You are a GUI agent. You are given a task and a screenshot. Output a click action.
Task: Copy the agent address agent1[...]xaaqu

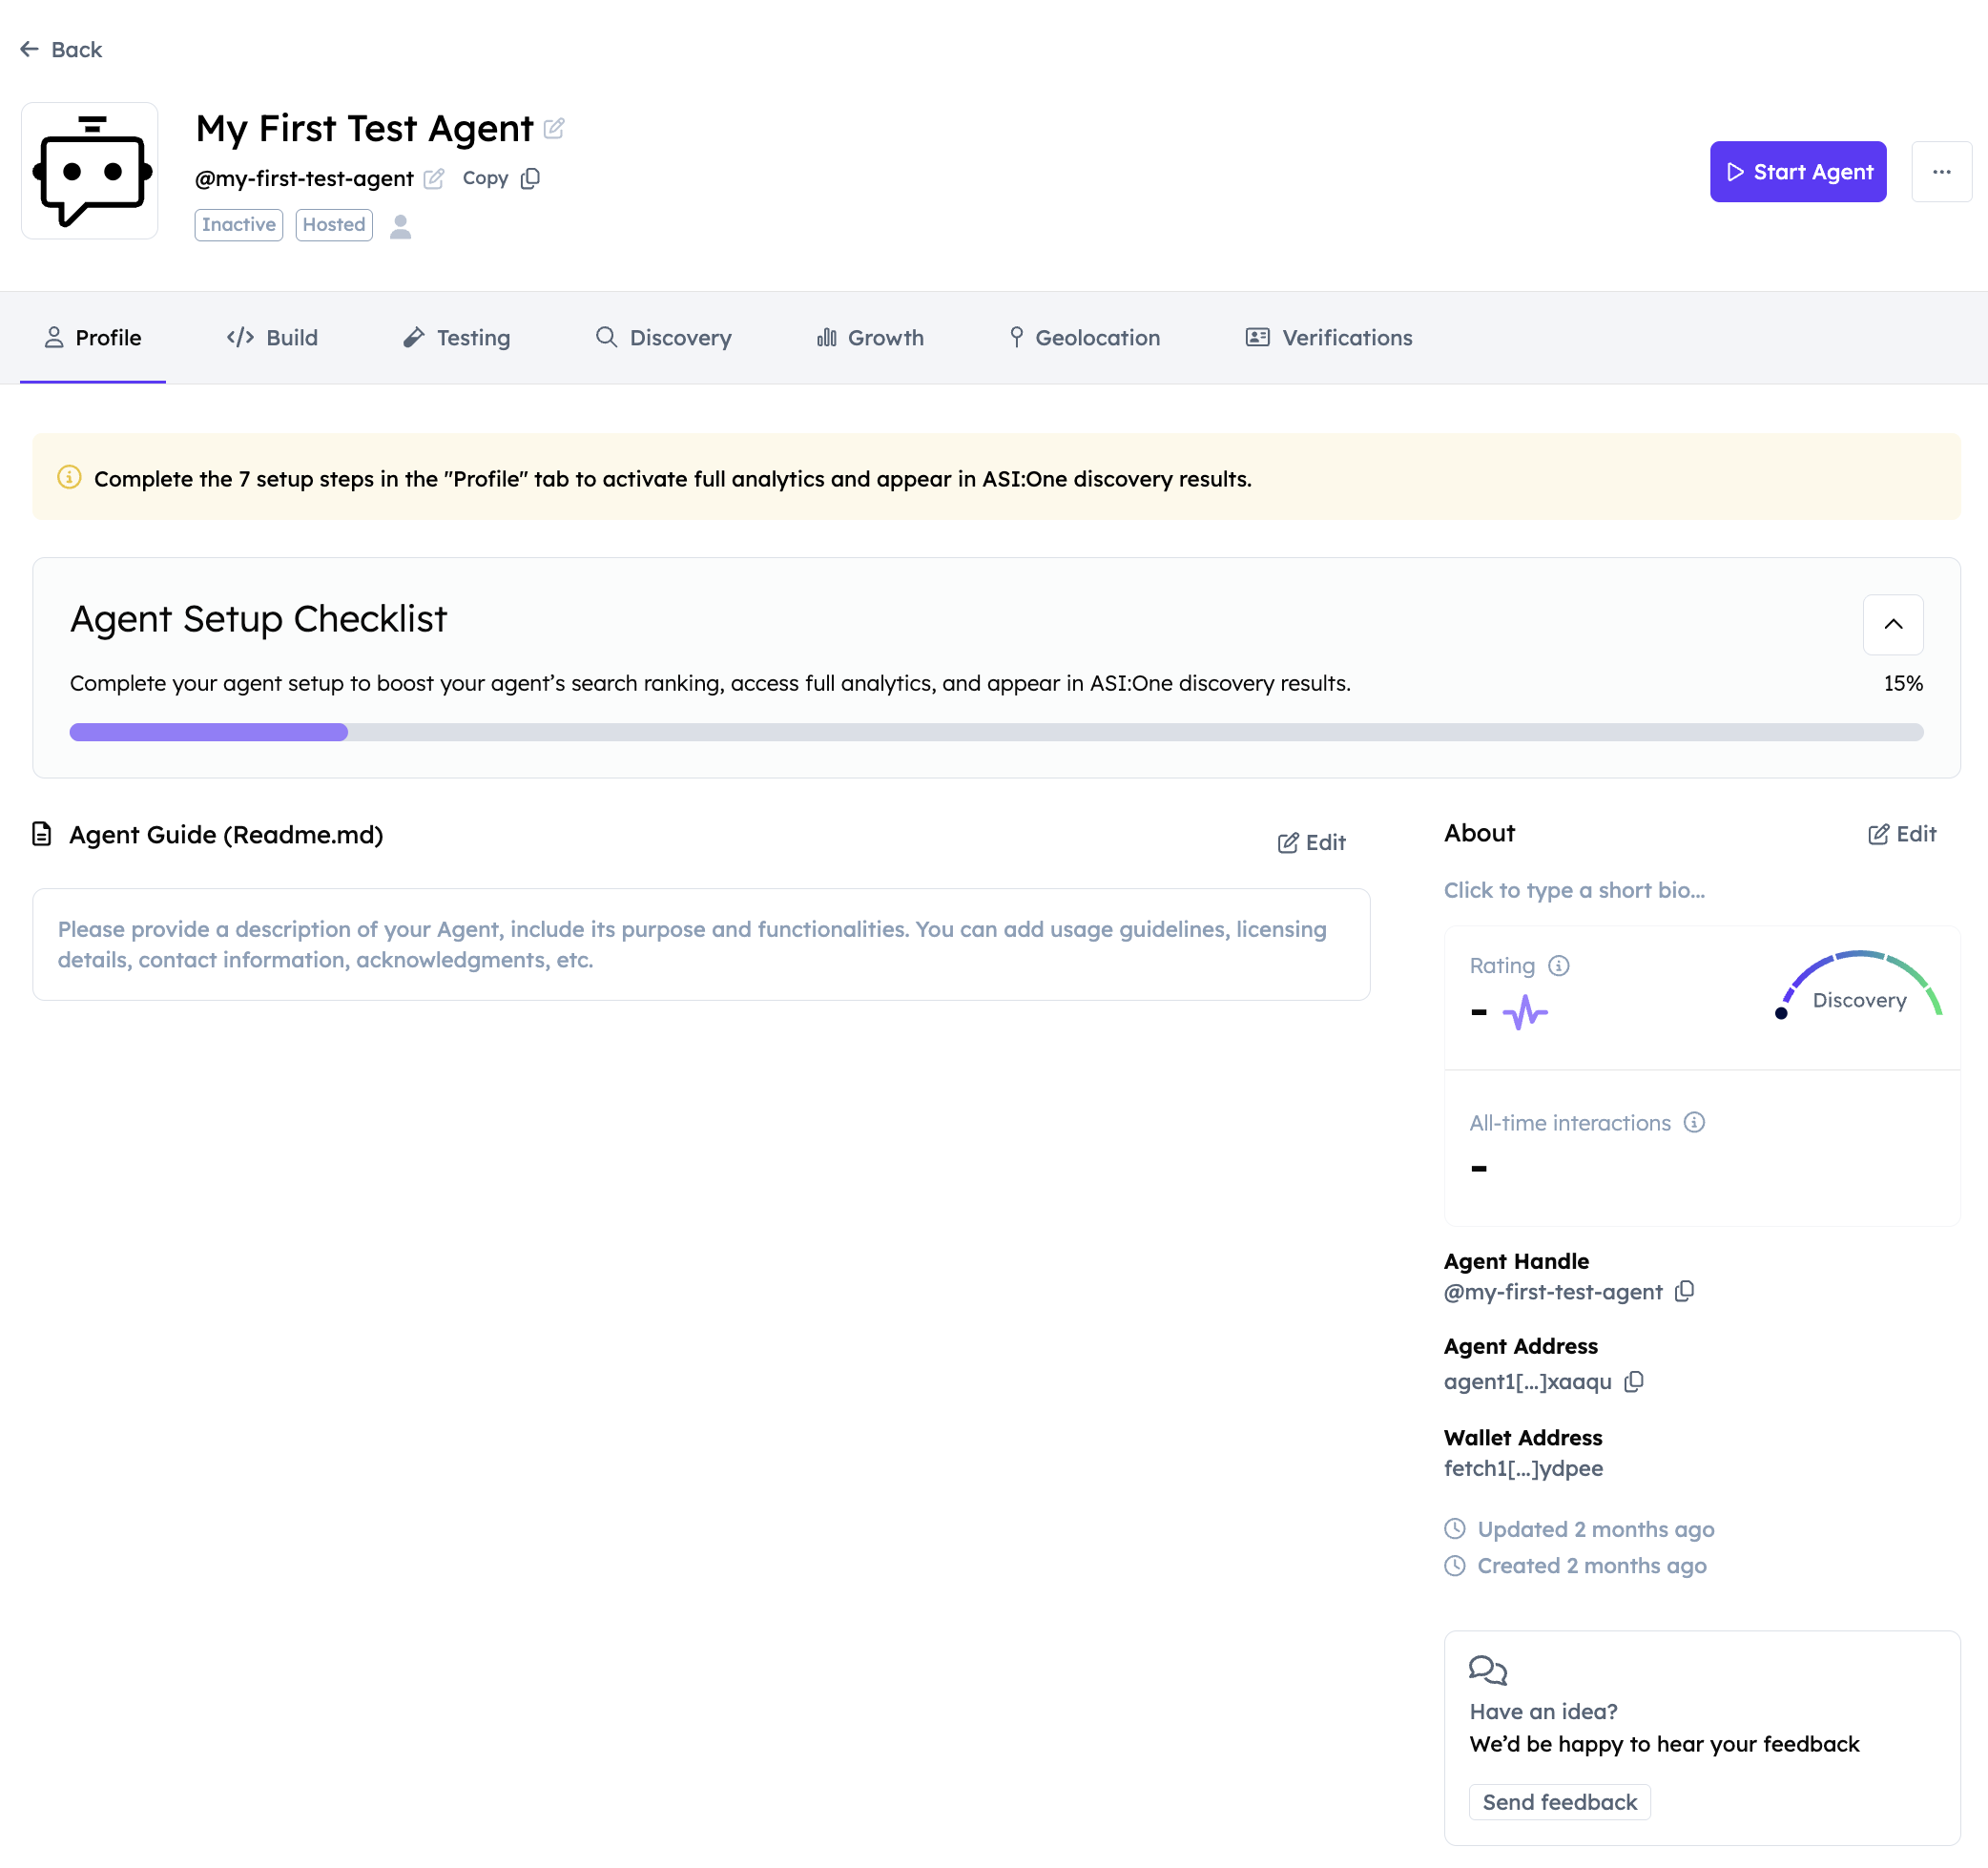pos(1634,1381)
